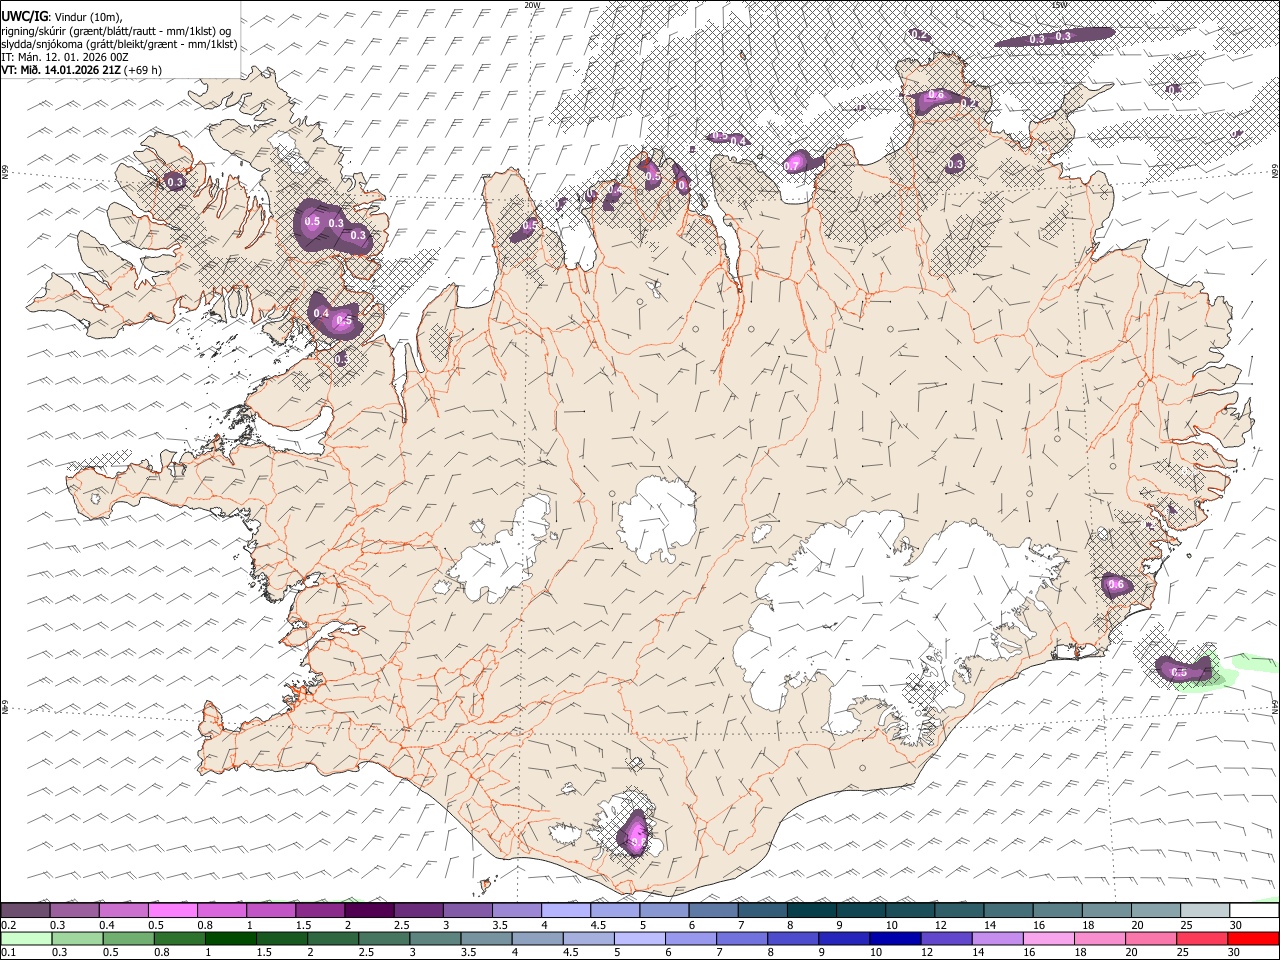Click the '0.7' snowfall value on north coast

click(x=792, y=166)
